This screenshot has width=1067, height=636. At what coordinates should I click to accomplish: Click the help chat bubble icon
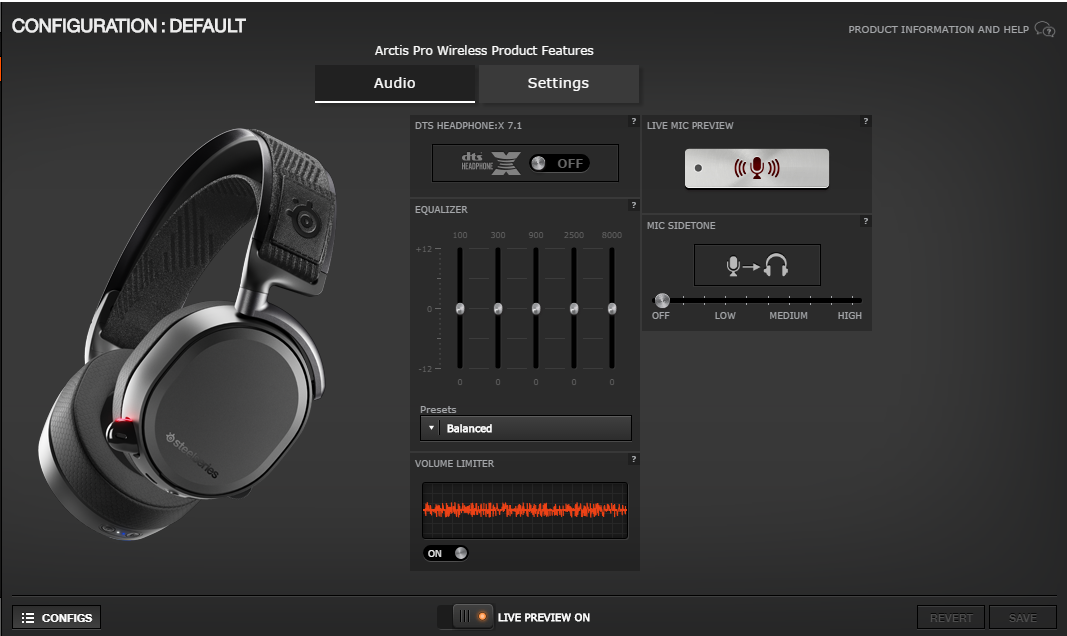[1045, 29]
